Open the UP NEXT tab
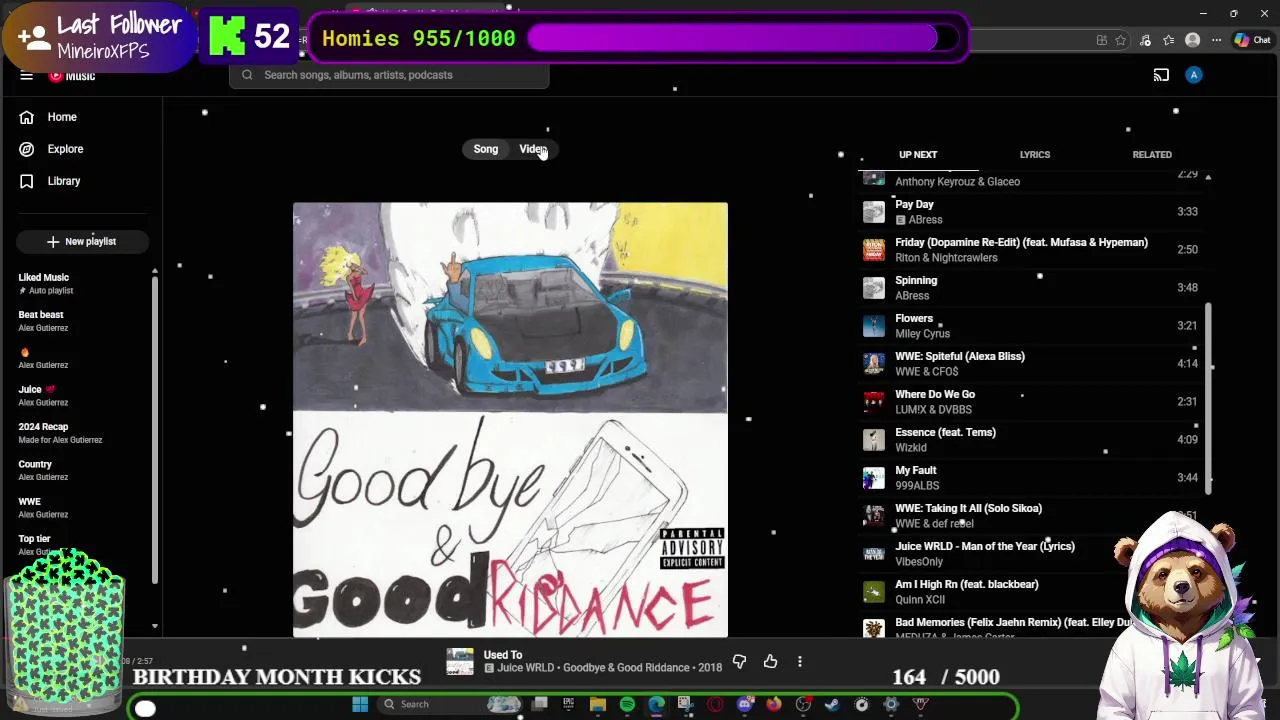Screen dimensions: 1280x720 918,155
